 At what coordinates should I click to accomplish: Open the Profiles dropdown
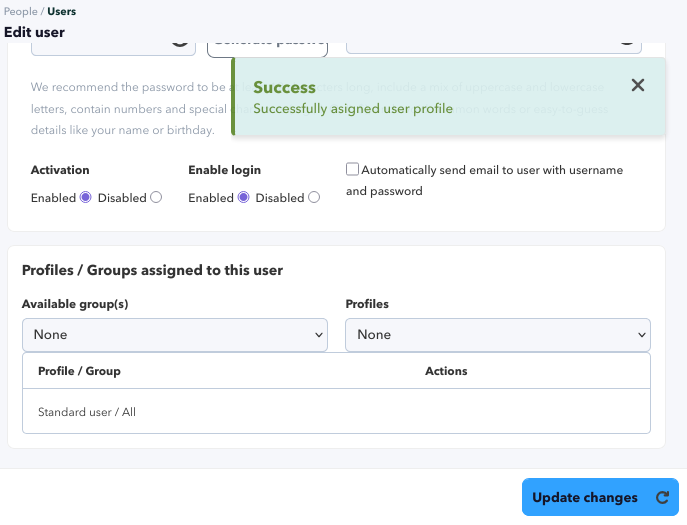pos(498,335)
